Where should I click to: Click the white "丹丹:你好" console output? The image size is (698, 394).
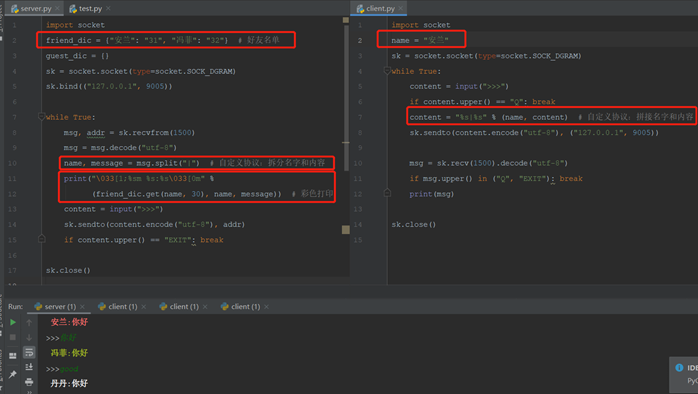click(x=69, y=383)
